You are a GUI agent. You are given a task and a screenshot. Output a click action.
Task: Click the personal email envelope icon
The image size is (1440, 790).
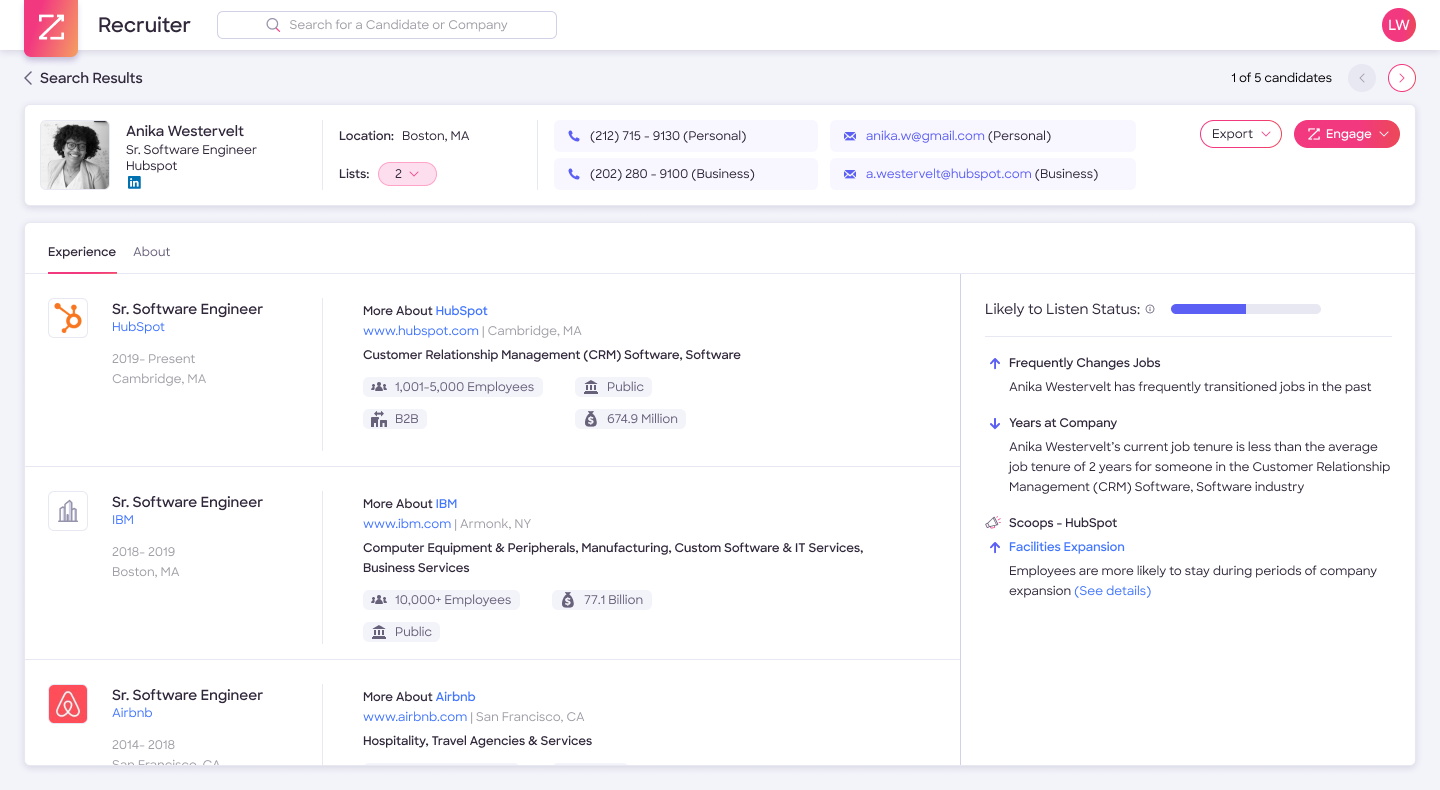click(x=850, y=136)
